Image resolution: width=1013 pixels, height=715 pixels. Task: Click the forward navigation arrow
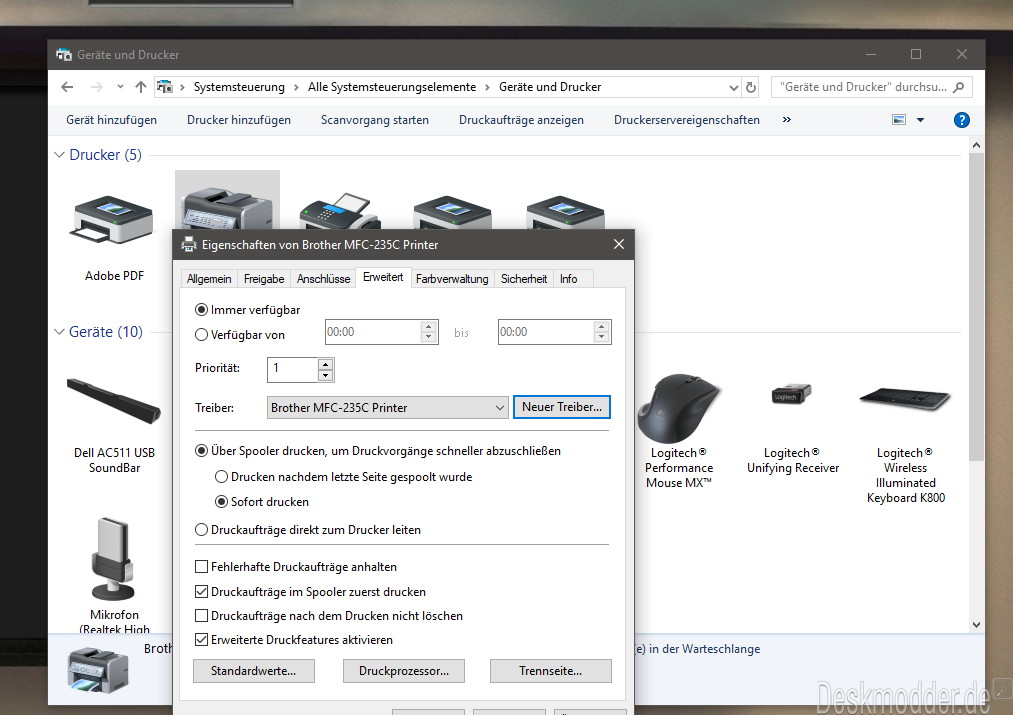pos(97,87)
